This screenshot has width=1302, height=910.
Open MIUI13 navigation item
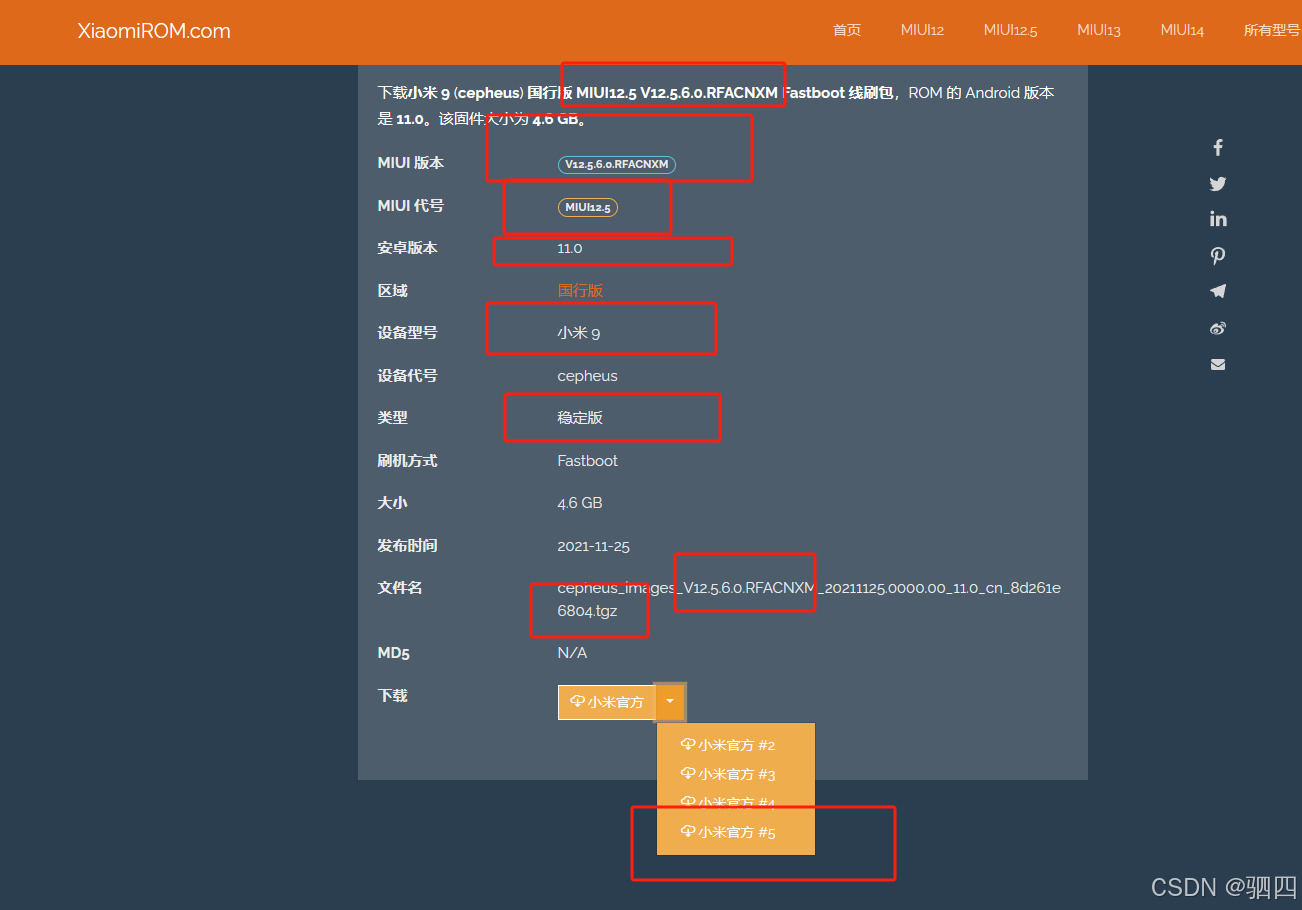[x=1099, y=30]
